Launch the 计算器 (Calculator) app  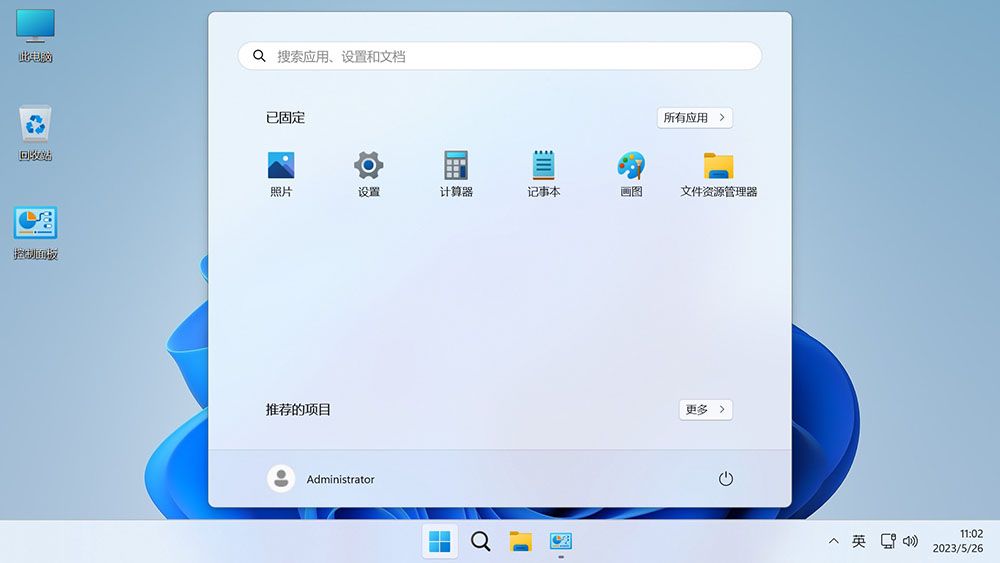[x=456, y=174]
